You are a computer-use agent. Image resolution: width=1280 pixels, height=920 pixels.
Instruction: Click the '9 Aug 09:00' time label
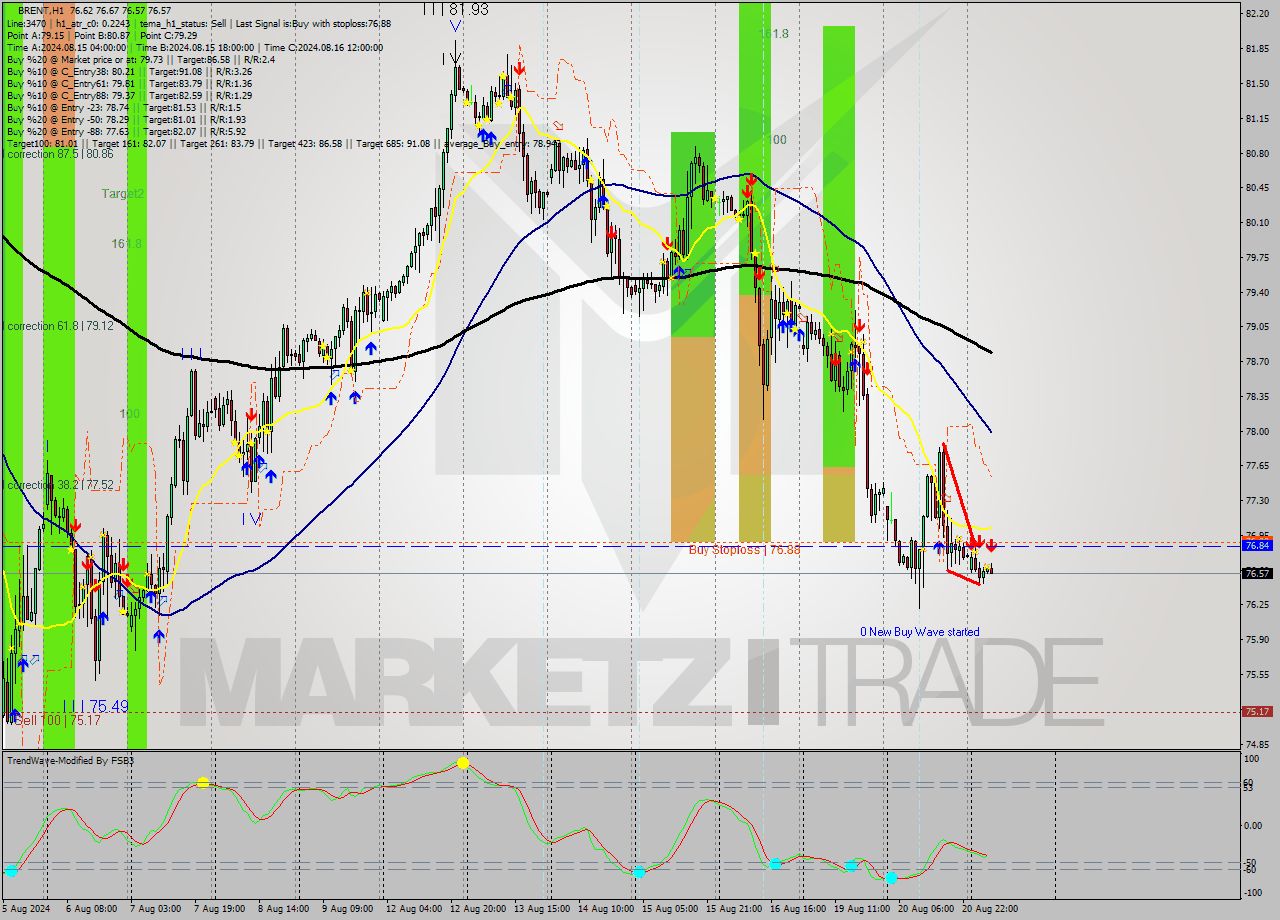(346, 909)
